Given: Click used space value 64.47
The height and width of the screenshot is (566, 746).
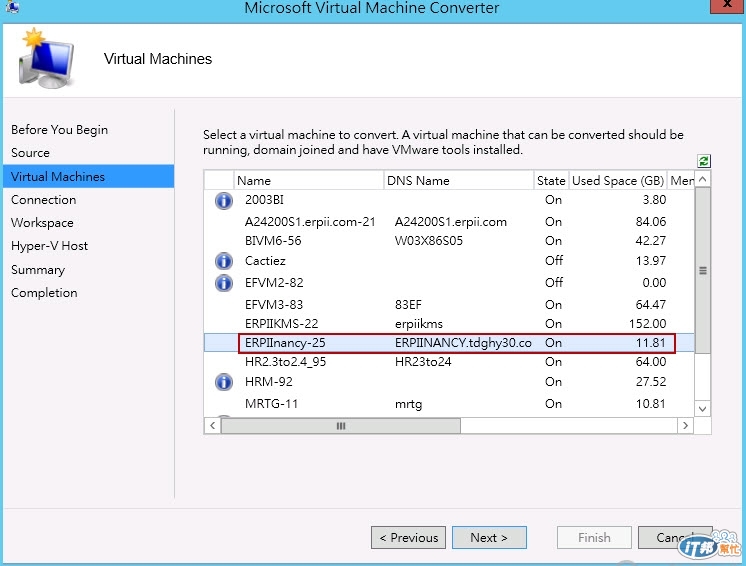Looking at the screenshot, I should click(x=651, y=304).
